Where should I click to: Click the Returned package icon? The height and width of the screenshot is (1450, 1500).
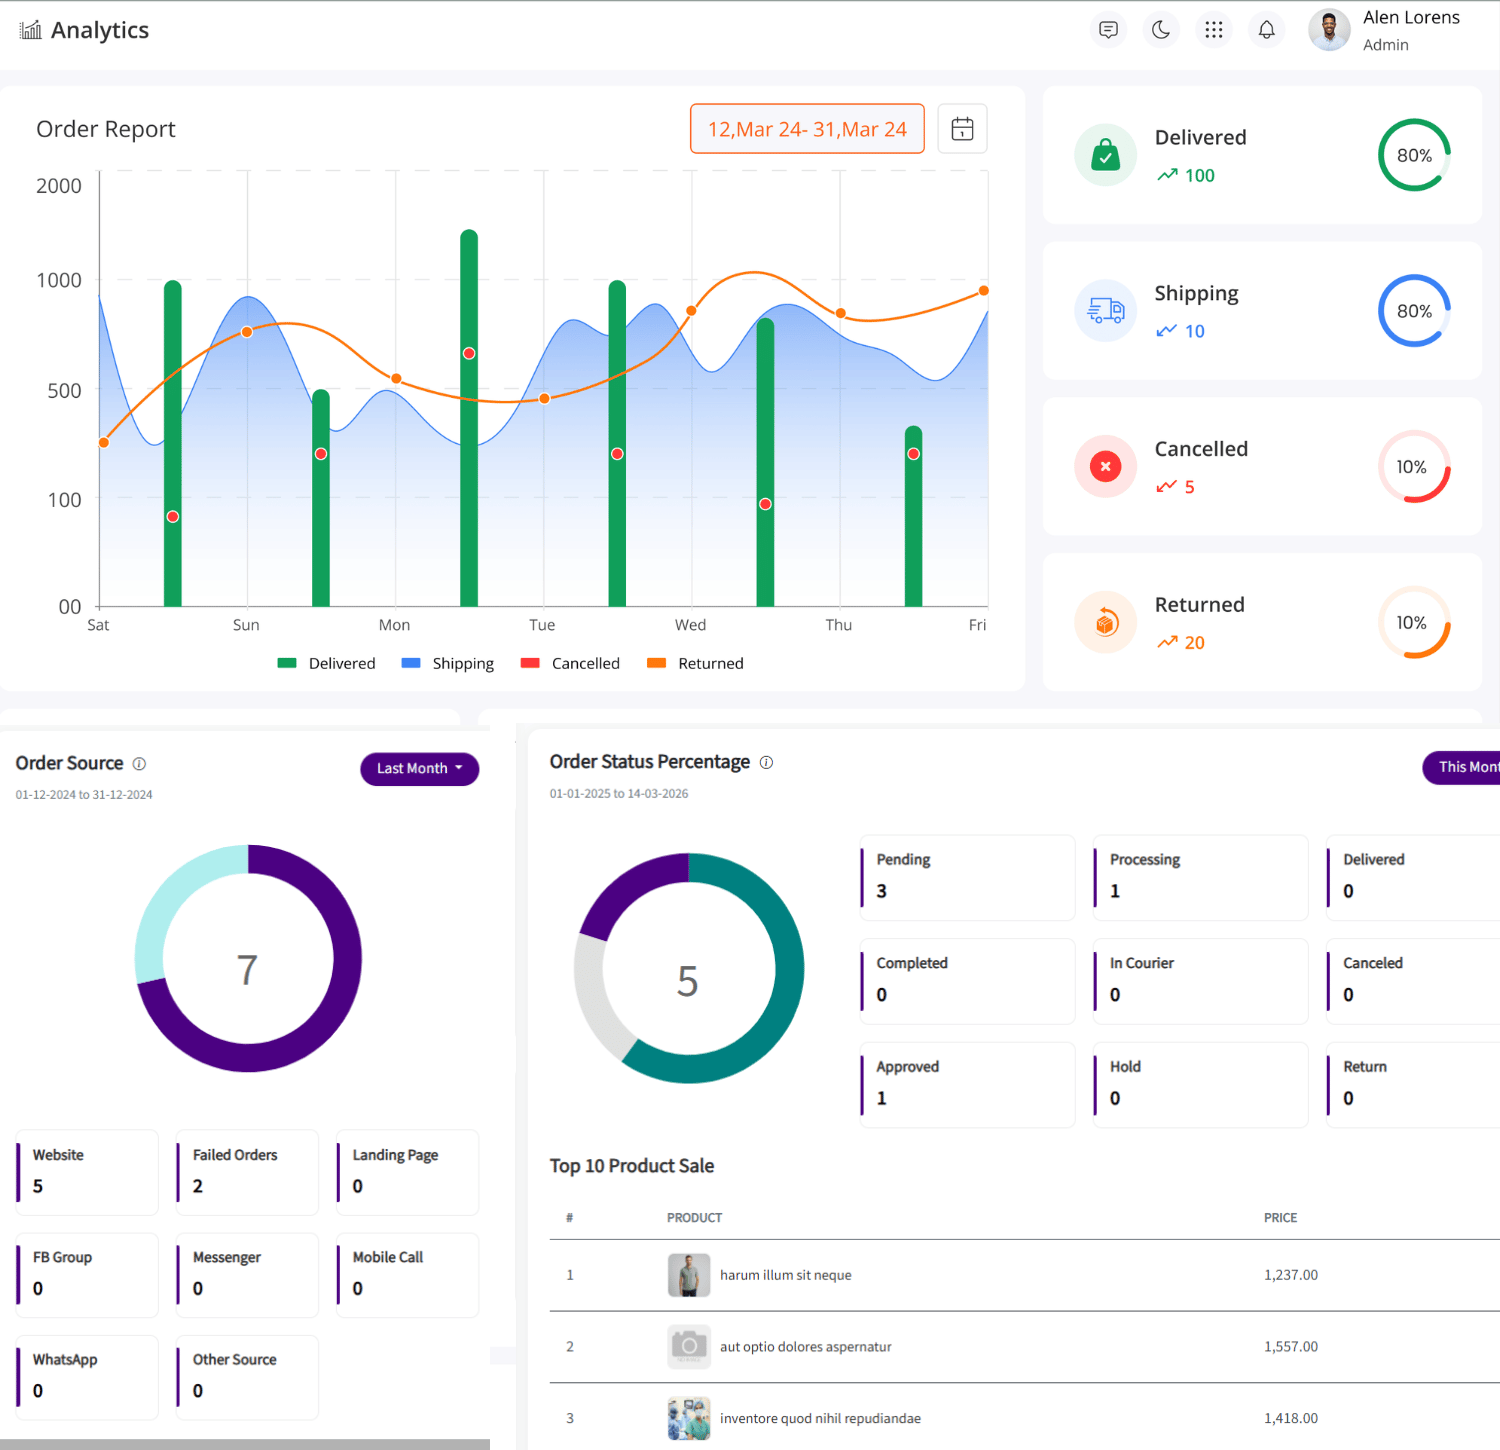pos(1105,621)
